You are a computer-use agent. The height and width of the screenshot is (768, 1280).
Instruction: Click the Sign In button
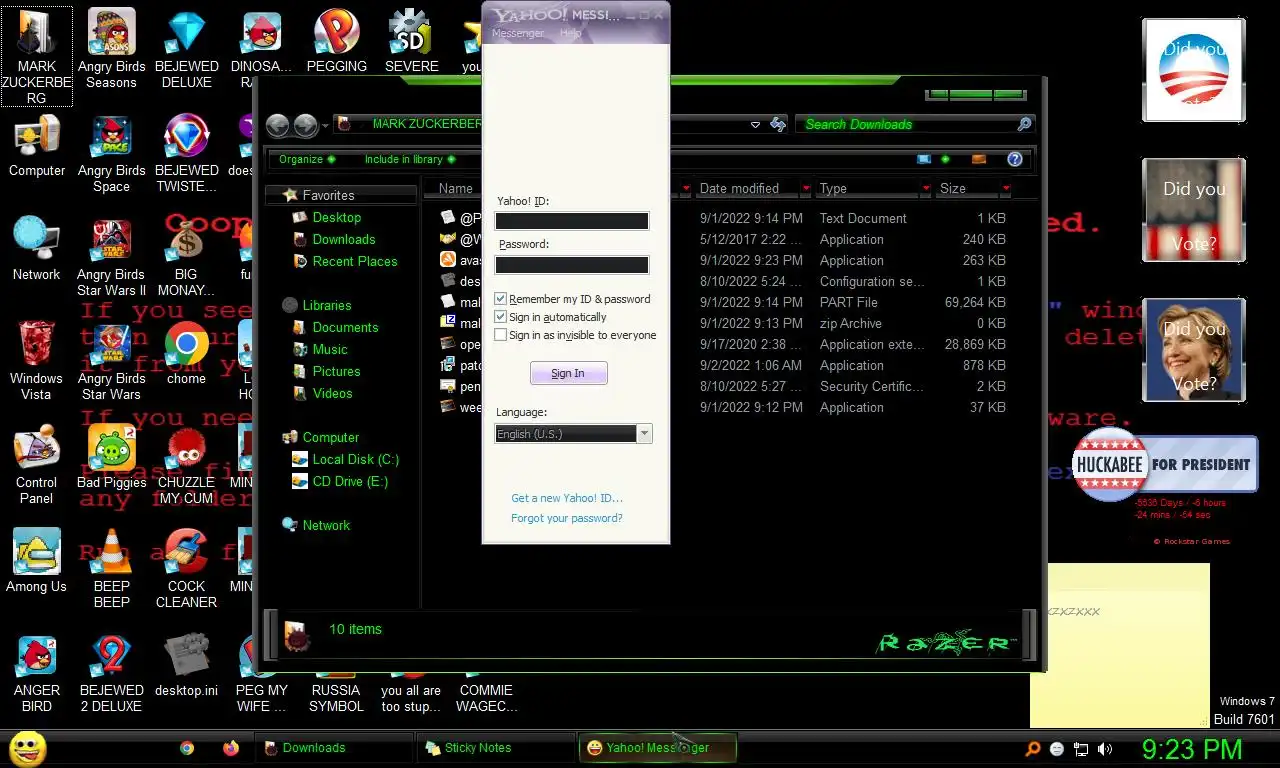pyautogui.click(x=568, y=373)
